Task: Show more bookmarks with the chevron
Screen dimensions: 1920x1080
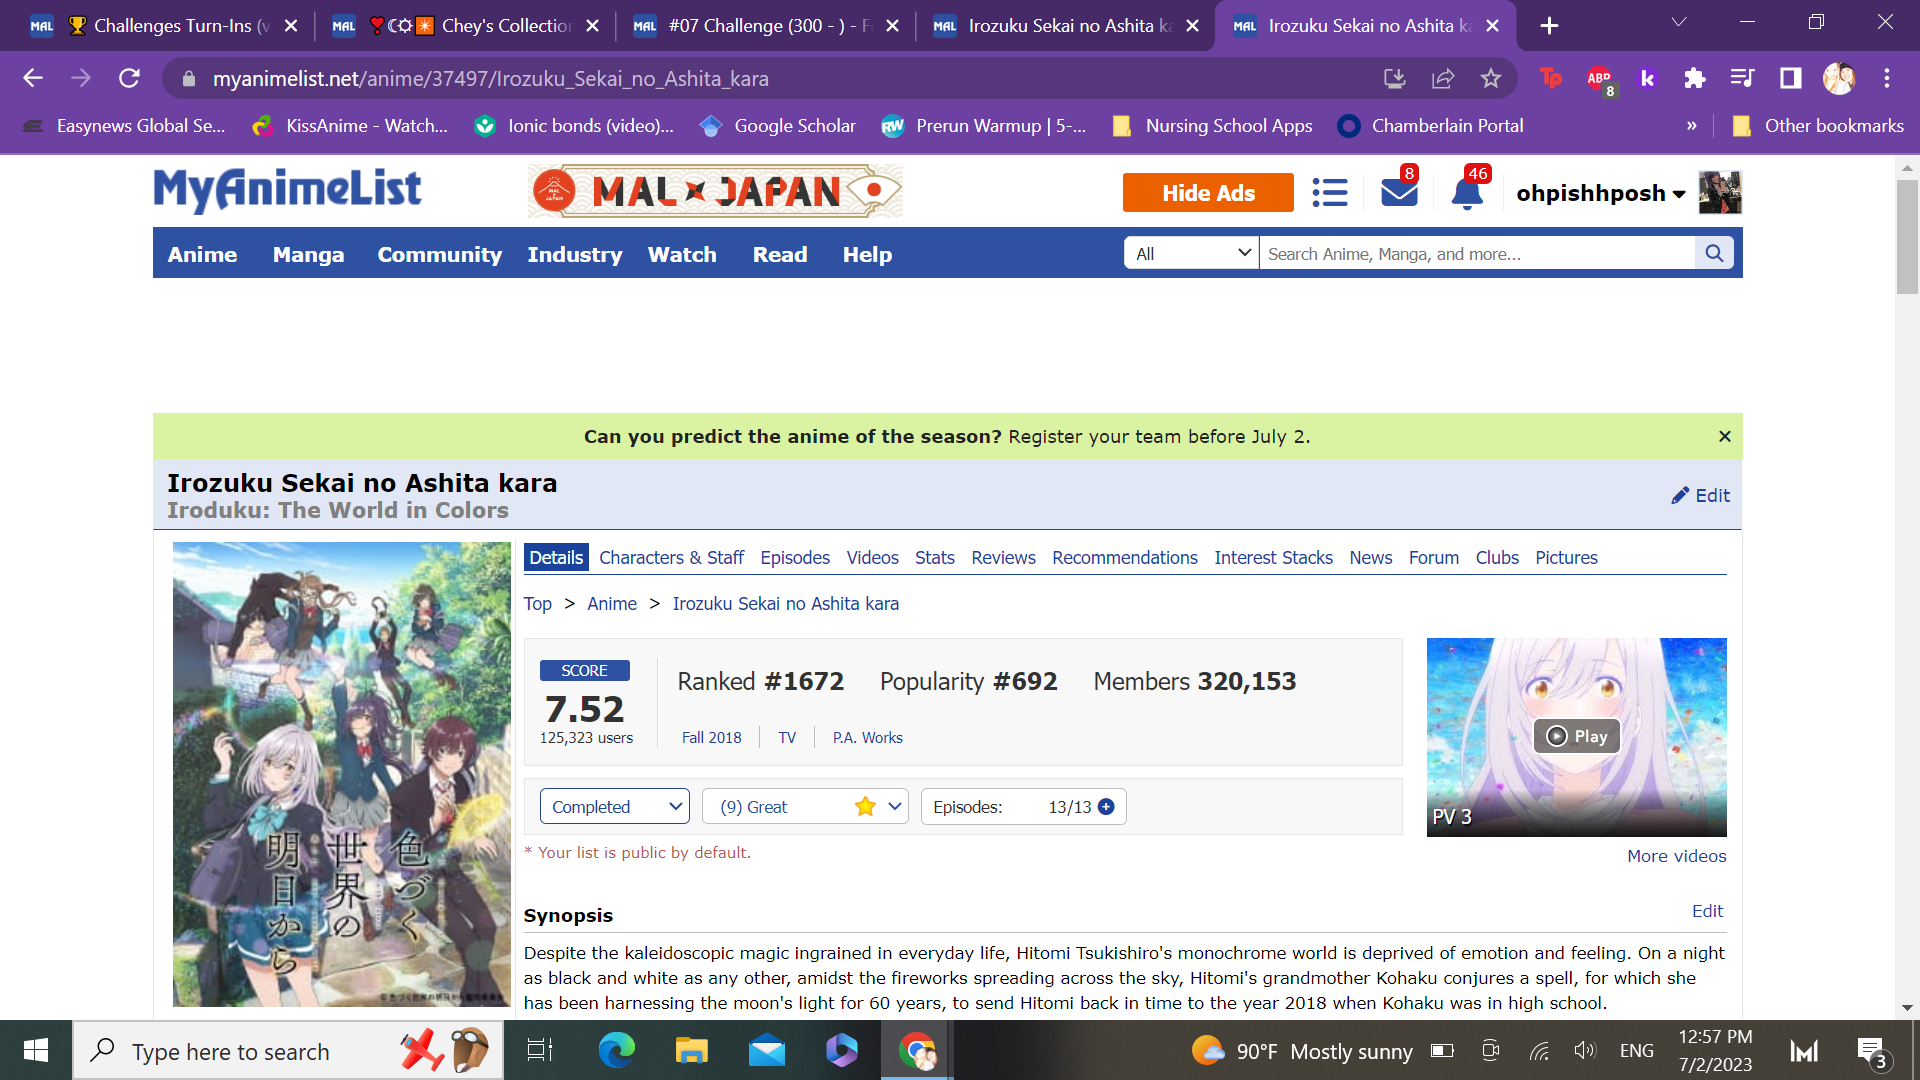Action: (1692, 126)
